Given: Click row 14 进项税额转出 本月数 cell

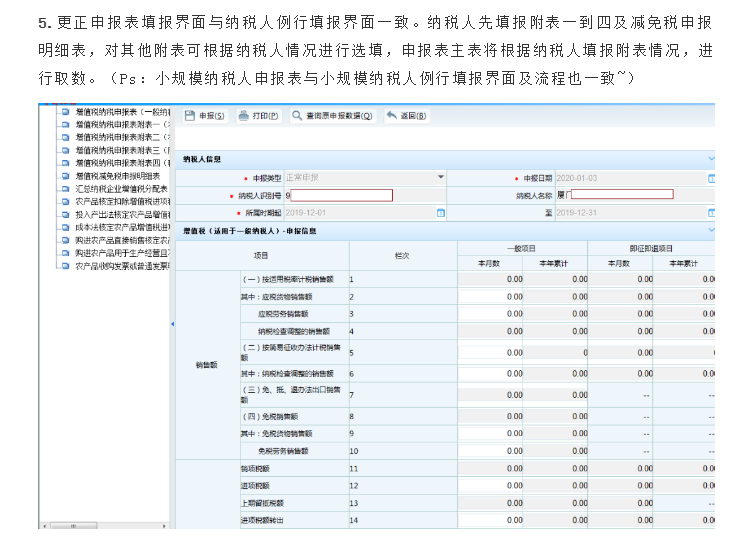Looking at the screenshot, I should click(490, 520).
